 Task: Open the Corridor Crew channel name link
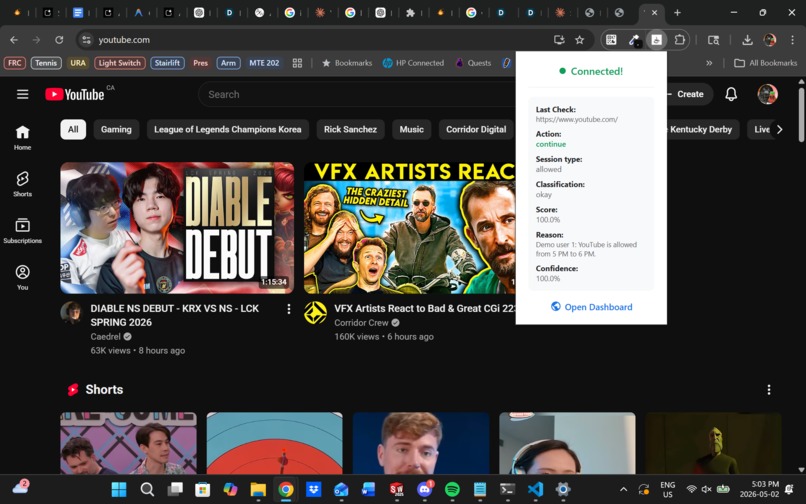click(361, 322)
